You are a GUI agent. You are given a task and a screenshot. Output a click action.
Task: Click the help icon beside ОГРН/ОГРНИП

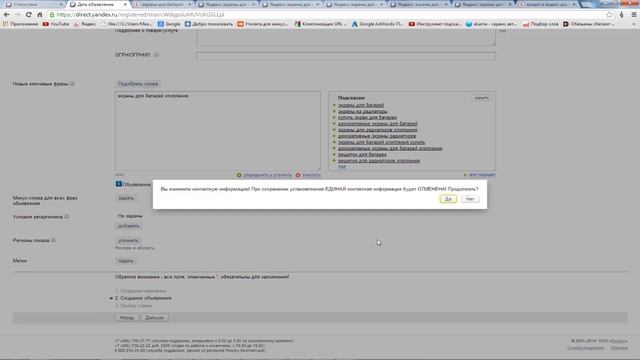coord(156,55)
